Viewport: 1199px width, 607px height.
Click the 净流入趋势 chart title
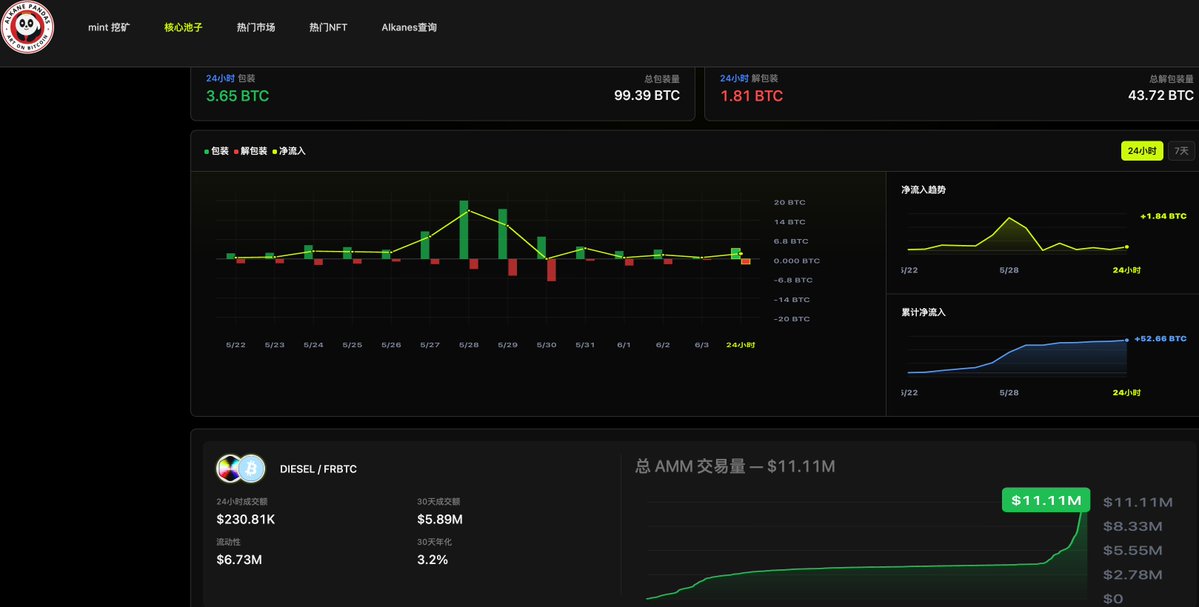click(923, 190)
